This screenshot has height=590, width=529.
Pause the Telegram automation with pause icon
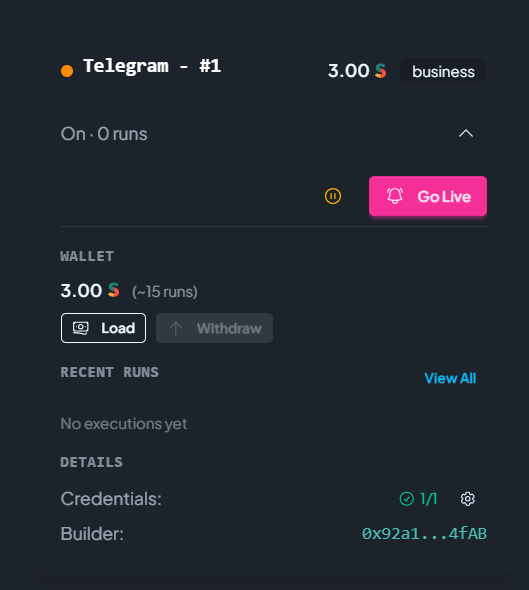tap(333, 196)
